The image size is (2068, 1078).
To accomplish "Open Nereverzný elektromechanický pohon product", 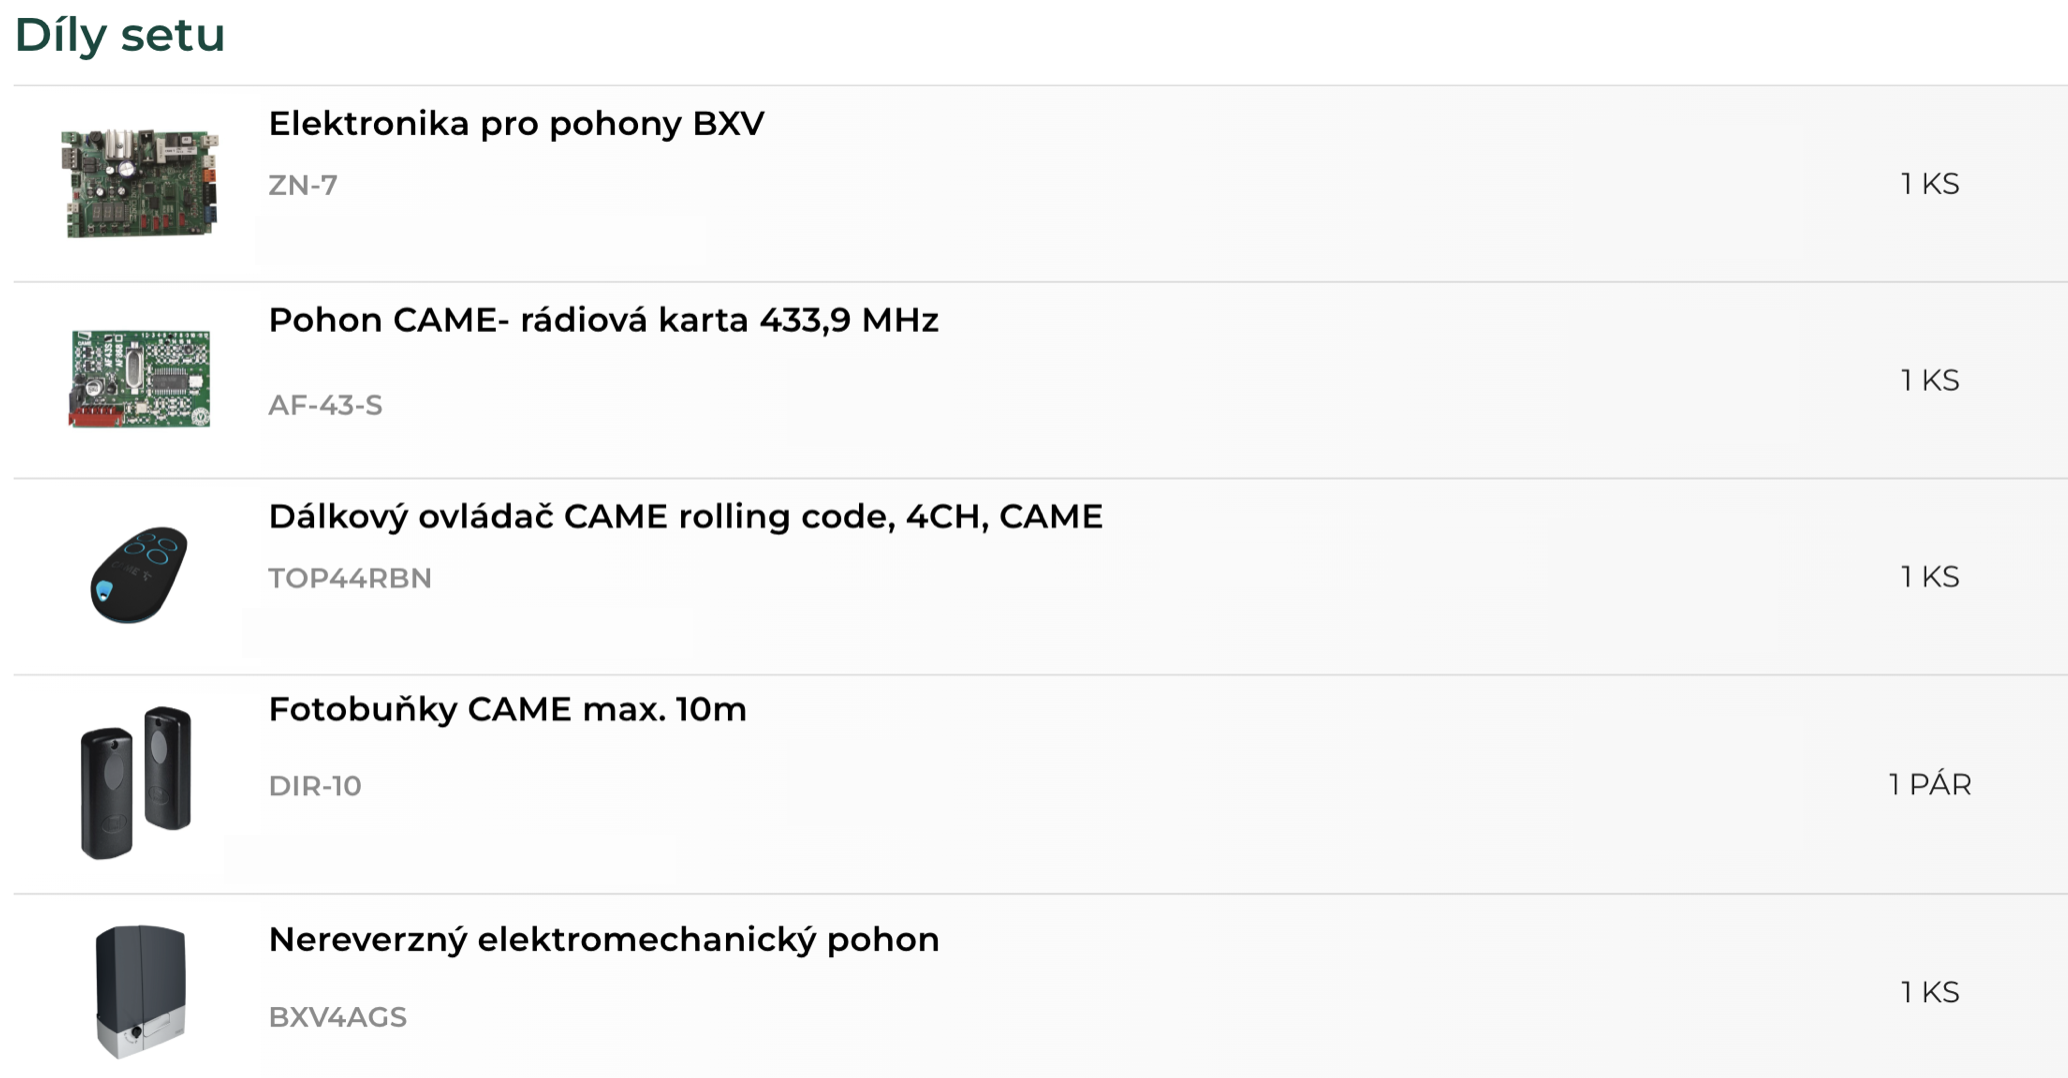I will point(603,939).
